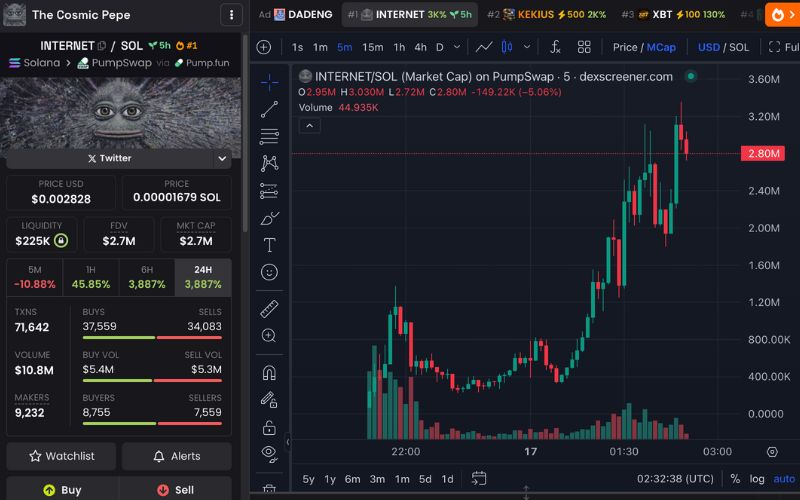Open the indicators fx button
800x500 pixels.
pos(555,47)
